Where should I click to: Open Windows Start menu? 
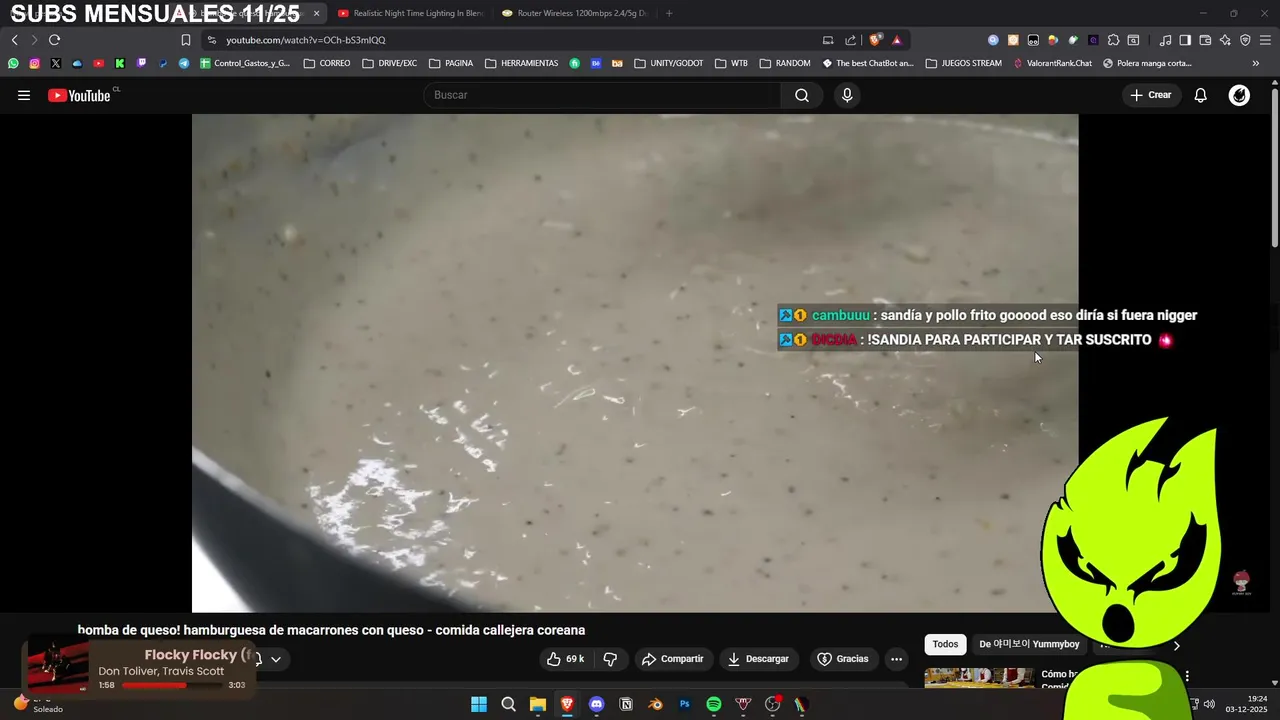[x=479, y=704]
